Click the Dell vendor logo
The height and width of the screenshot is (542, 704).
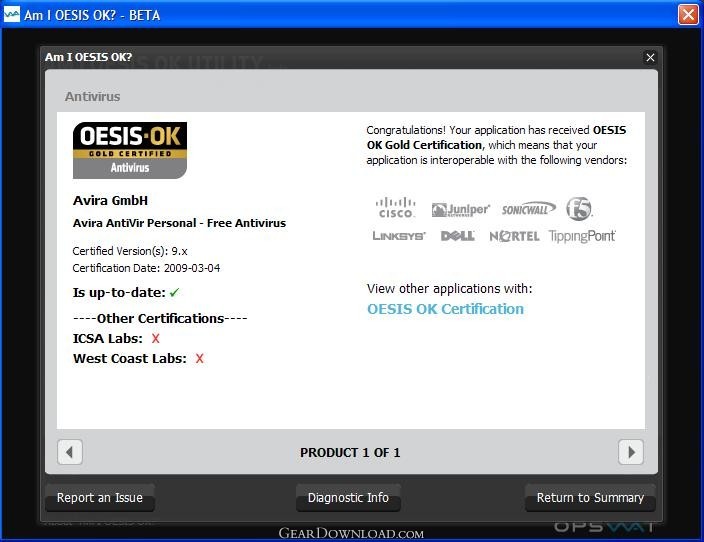[x=458, y=236]
